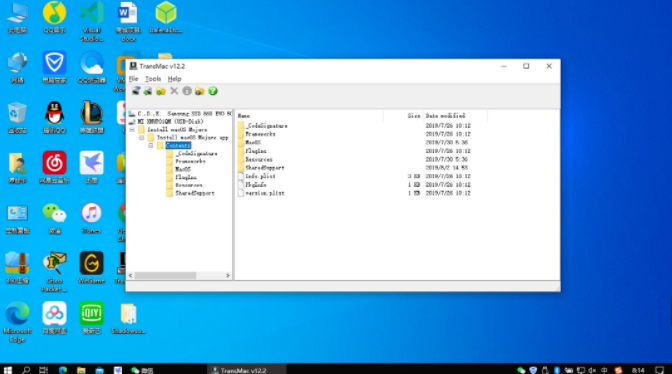
Task: Sort by the Date modified column header
Action: [x=455, y=116]
